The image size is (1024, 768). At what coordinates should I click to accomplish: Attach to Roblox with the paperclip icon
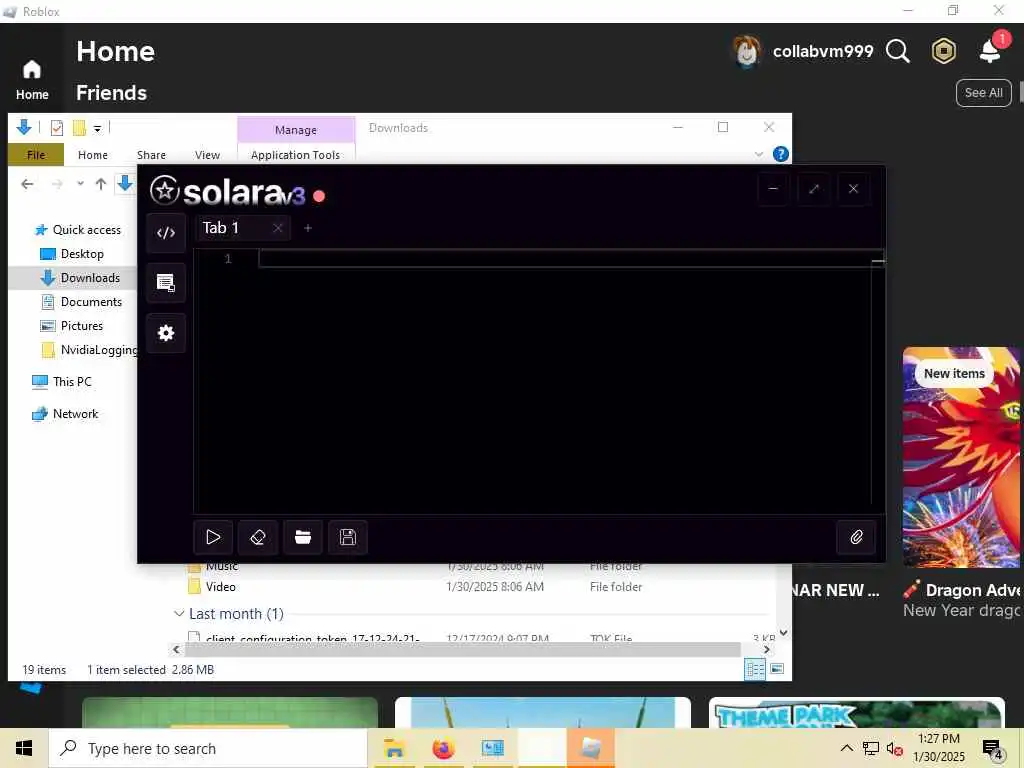[856, 537]
